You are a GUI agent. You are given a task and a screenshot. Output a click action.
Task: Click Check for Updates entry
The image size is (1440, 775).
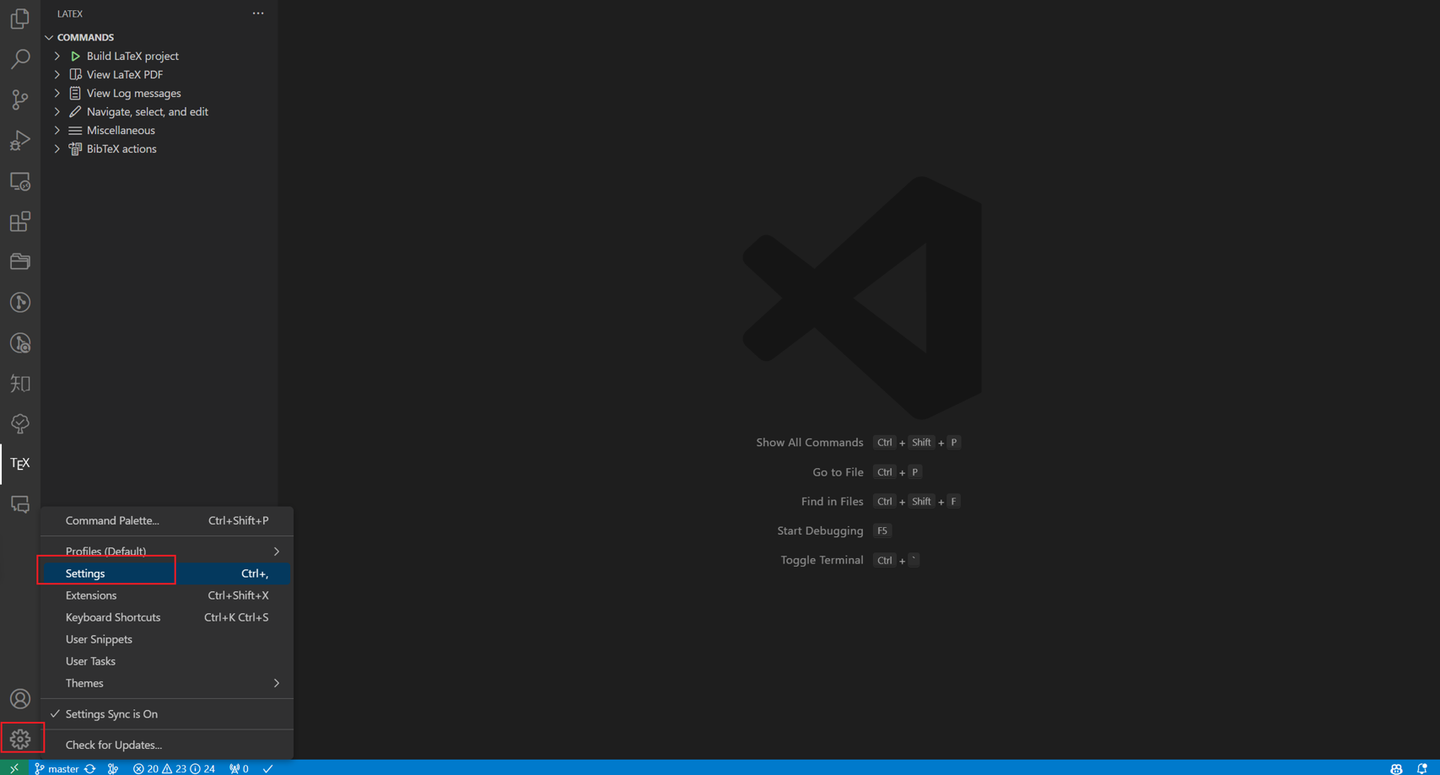click(111, 744)
